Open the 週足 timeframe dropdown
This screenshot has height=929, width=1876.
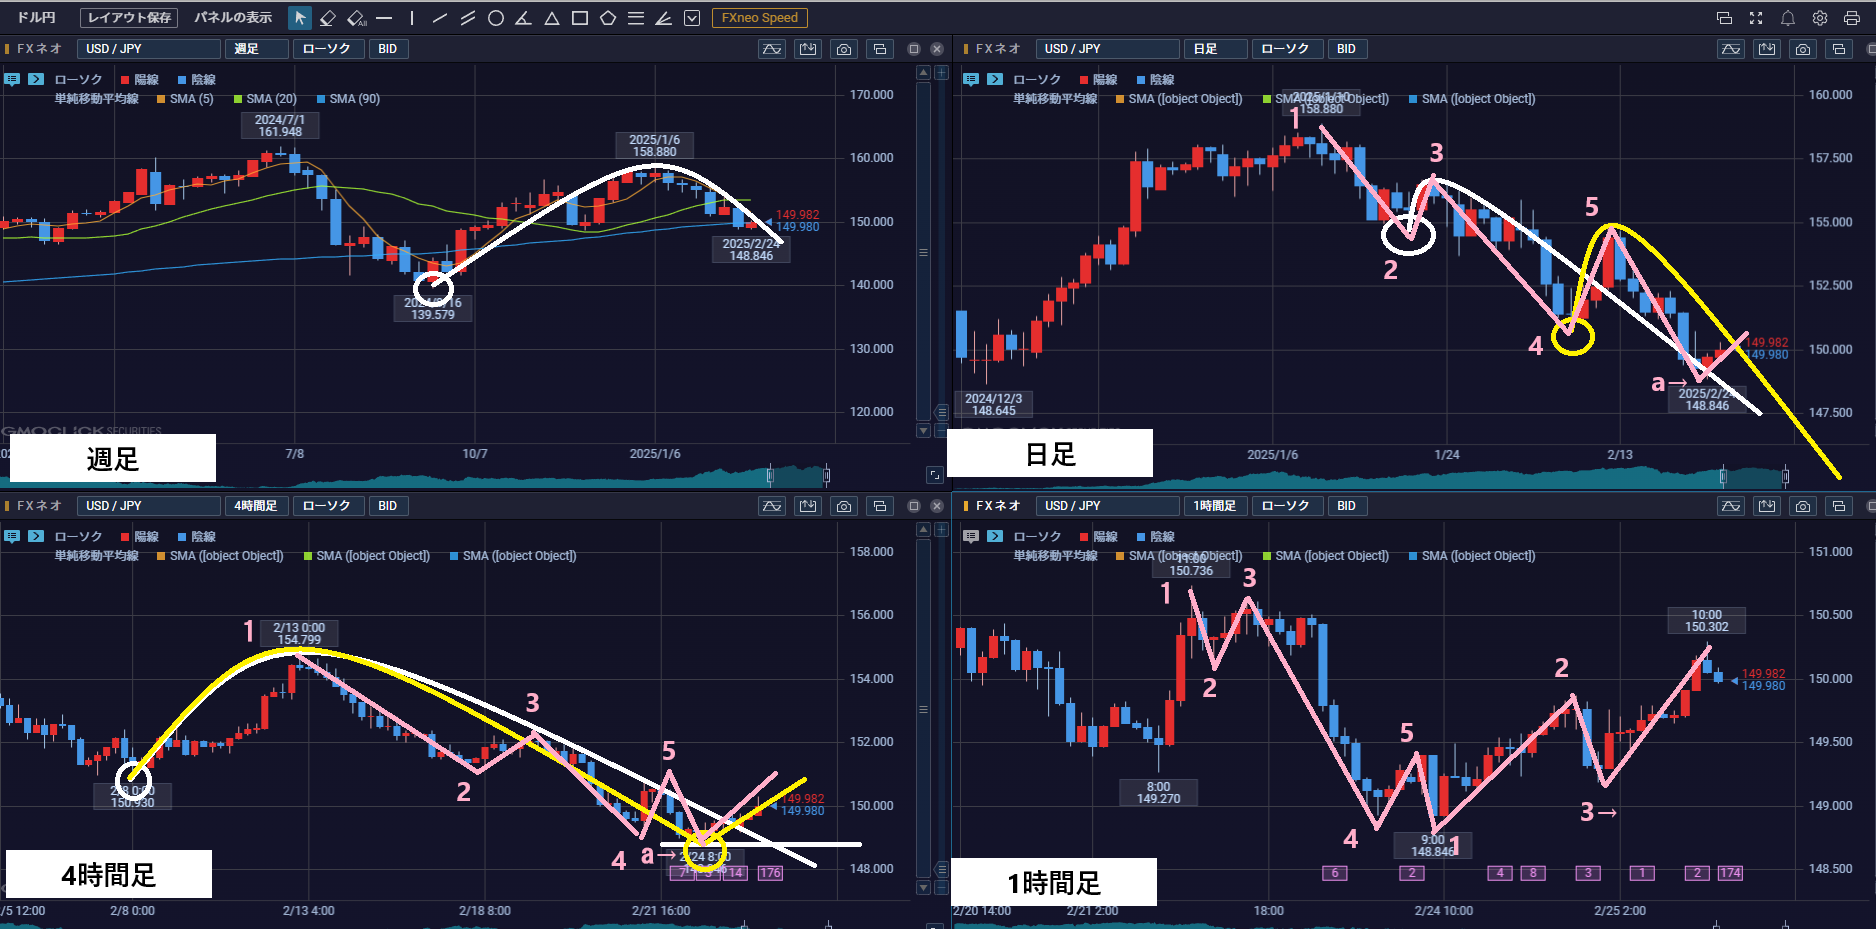(258, 49)
